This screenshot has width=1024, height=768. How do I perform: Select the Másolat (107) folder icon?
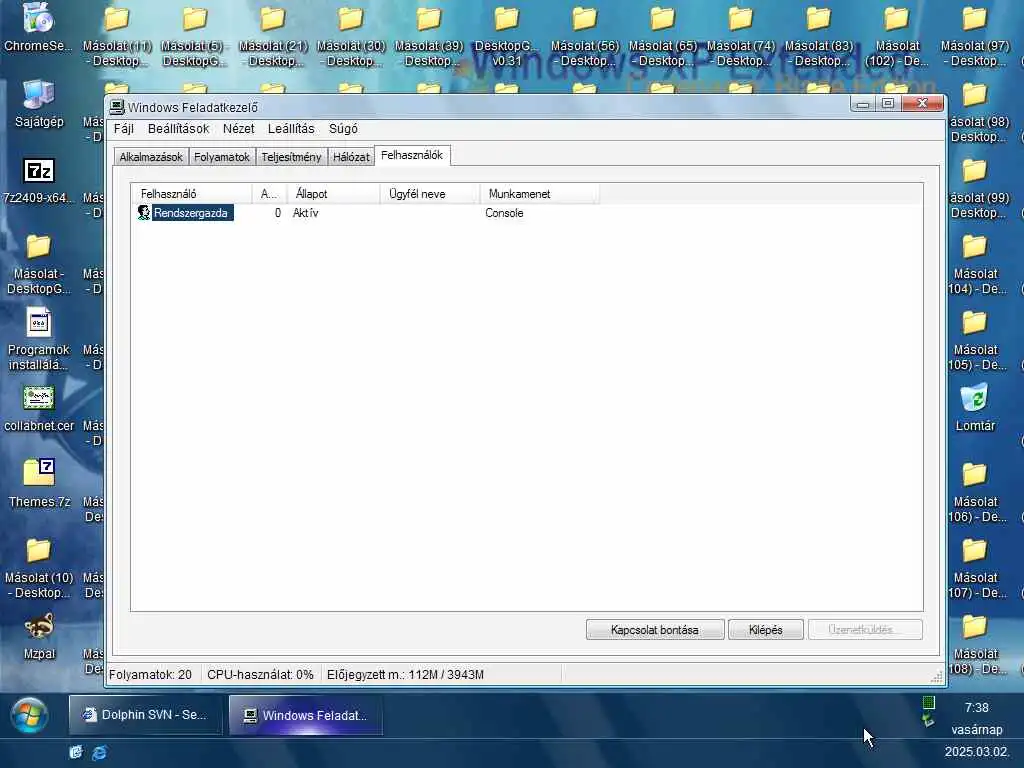[x=976, y=567]
